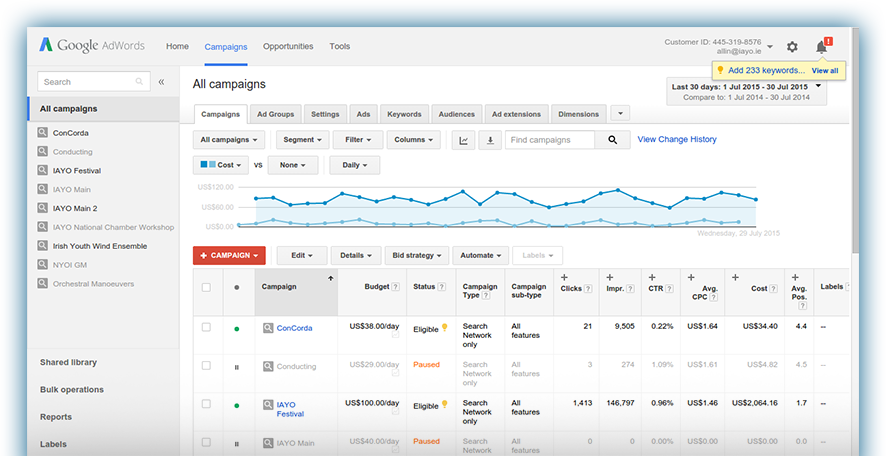Click the red + CAMPAIGN button
The height and width of the screenshot is (456, 886).
229,255
